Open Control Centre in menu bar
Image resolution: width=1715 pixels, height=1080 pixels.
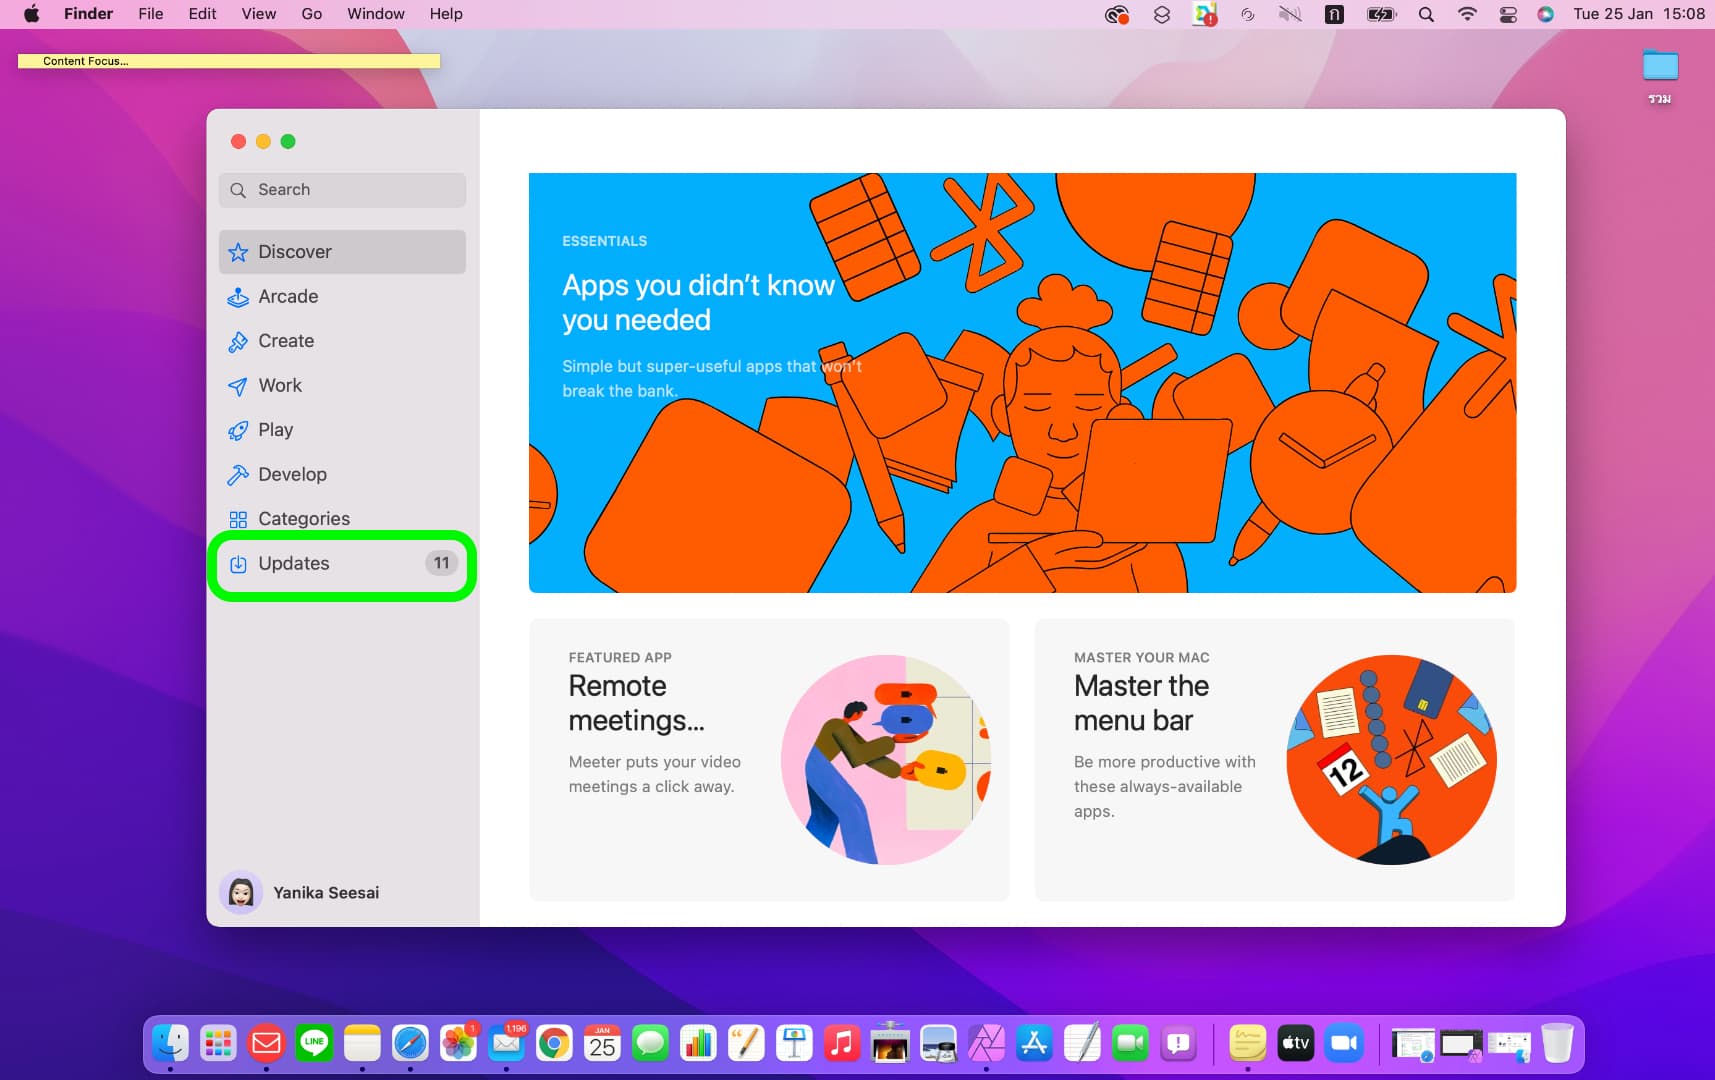(1508, 14)
